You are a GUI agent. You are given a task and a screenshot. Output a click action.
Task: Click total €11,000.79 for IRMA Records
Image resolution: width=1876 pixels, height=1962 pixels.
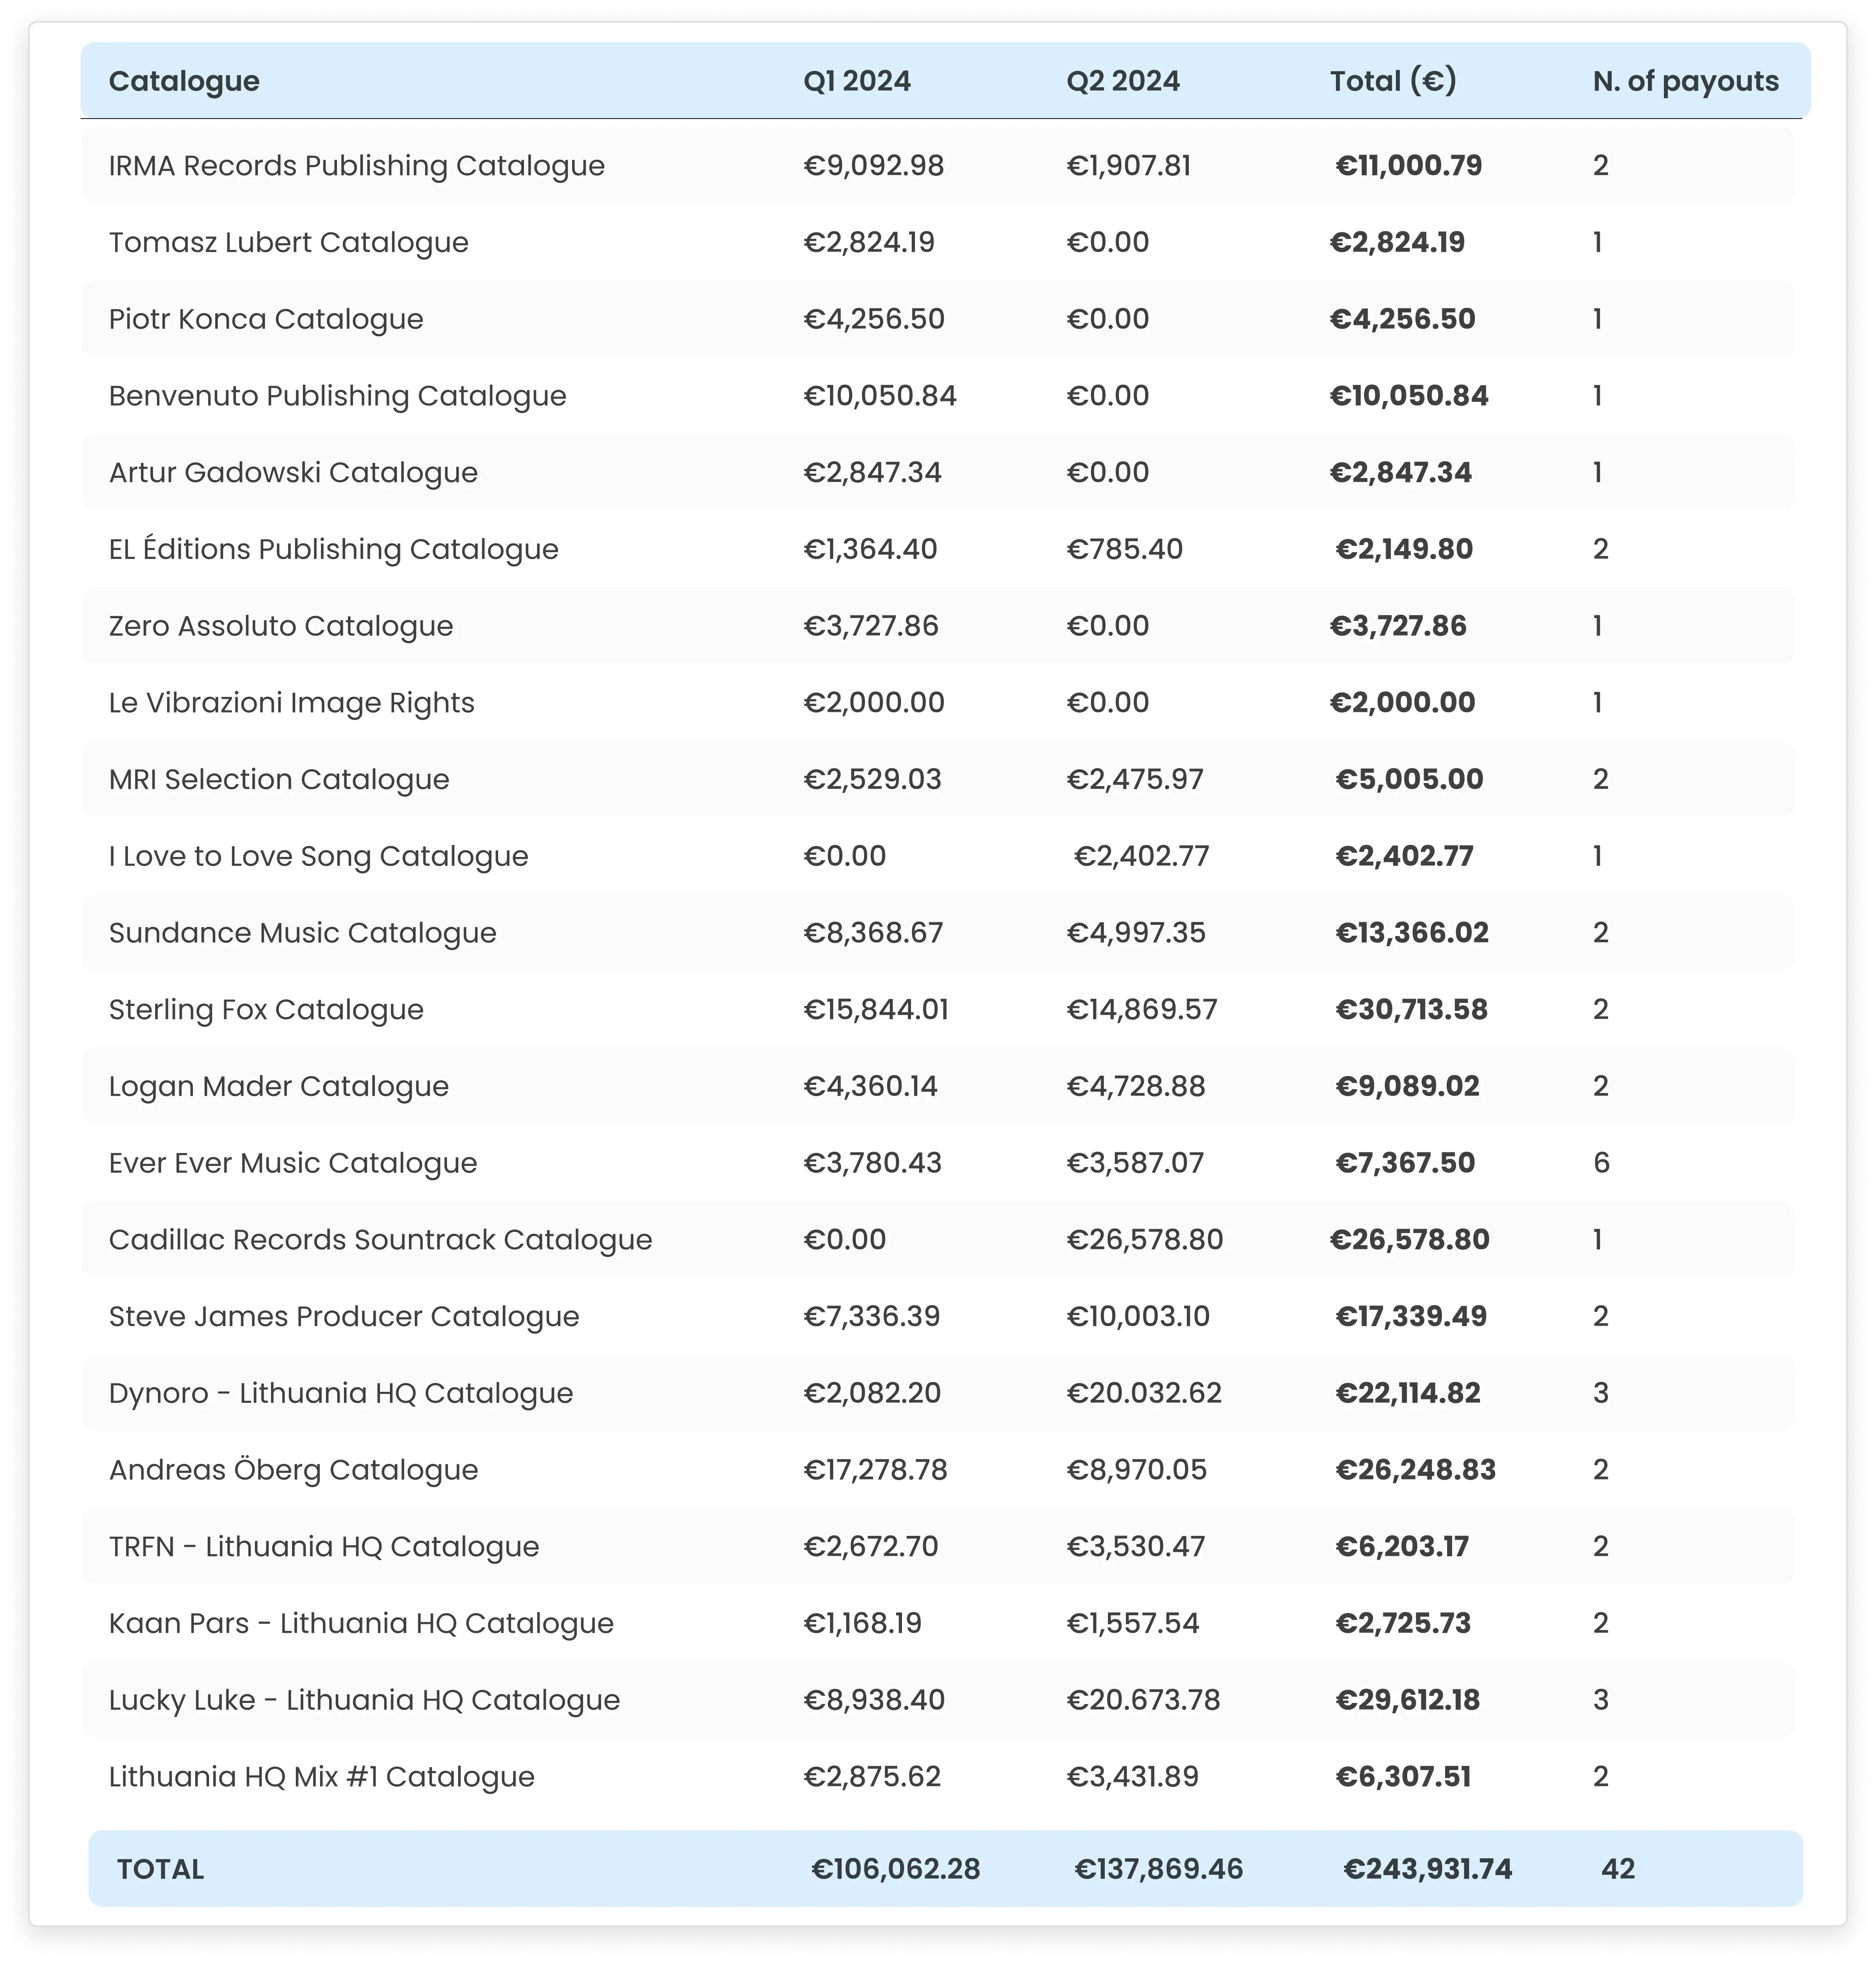1409,166
